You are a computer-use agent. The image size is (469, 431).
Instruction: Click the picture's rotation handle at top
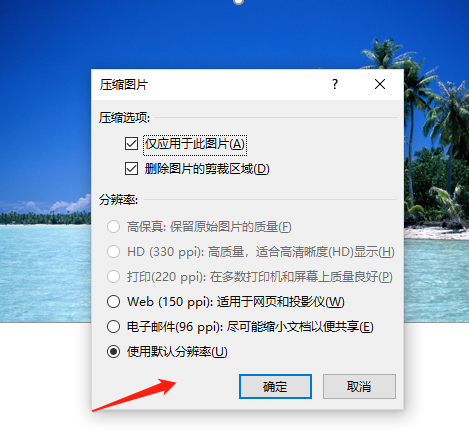click(238, 2)
